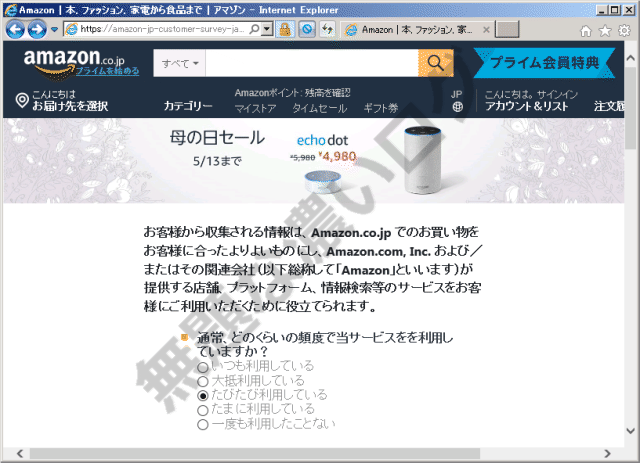Open a new blank tab

pos(507,29)
